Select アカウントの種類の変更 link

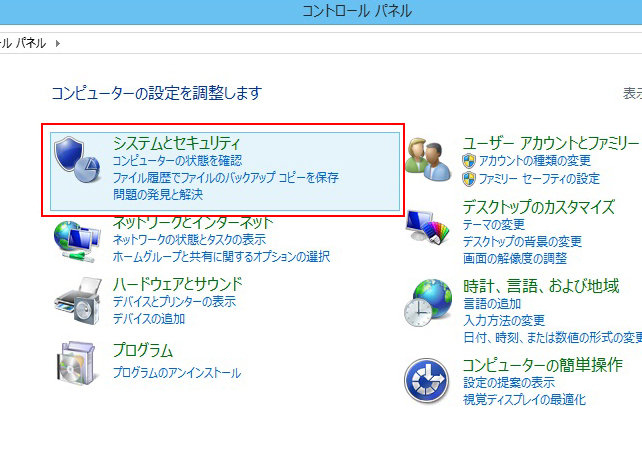click(x=535, y=160)
